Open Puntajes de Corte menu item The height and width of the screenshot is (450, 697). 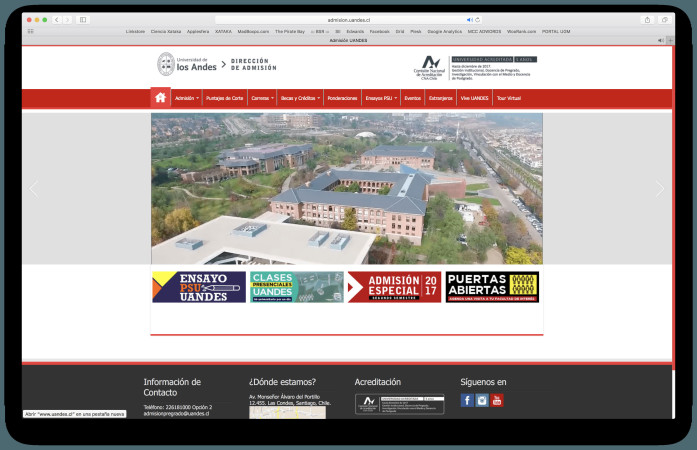point(224,98)
